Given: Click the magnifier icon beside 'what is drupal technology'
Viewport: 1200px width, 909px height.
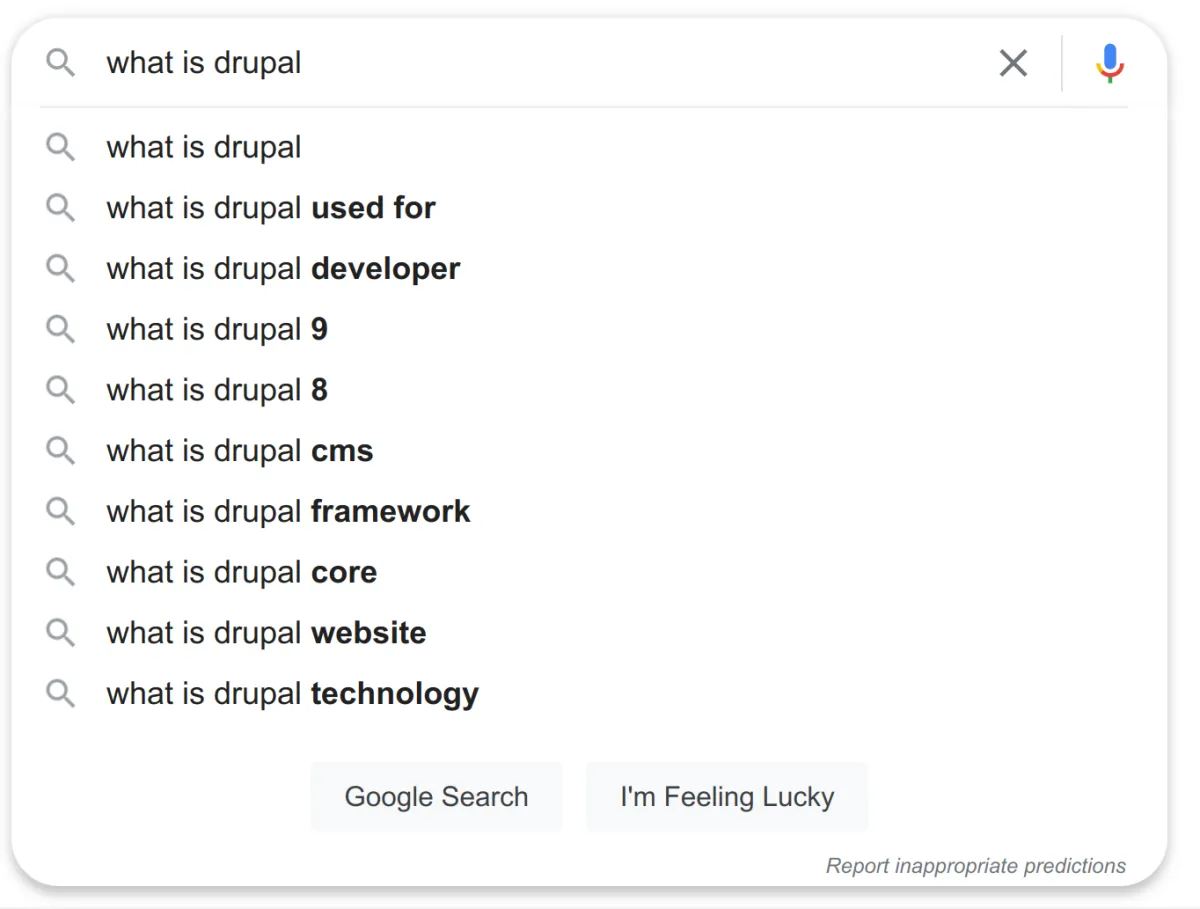Looking at the screenshot, I should coord(61,694).
